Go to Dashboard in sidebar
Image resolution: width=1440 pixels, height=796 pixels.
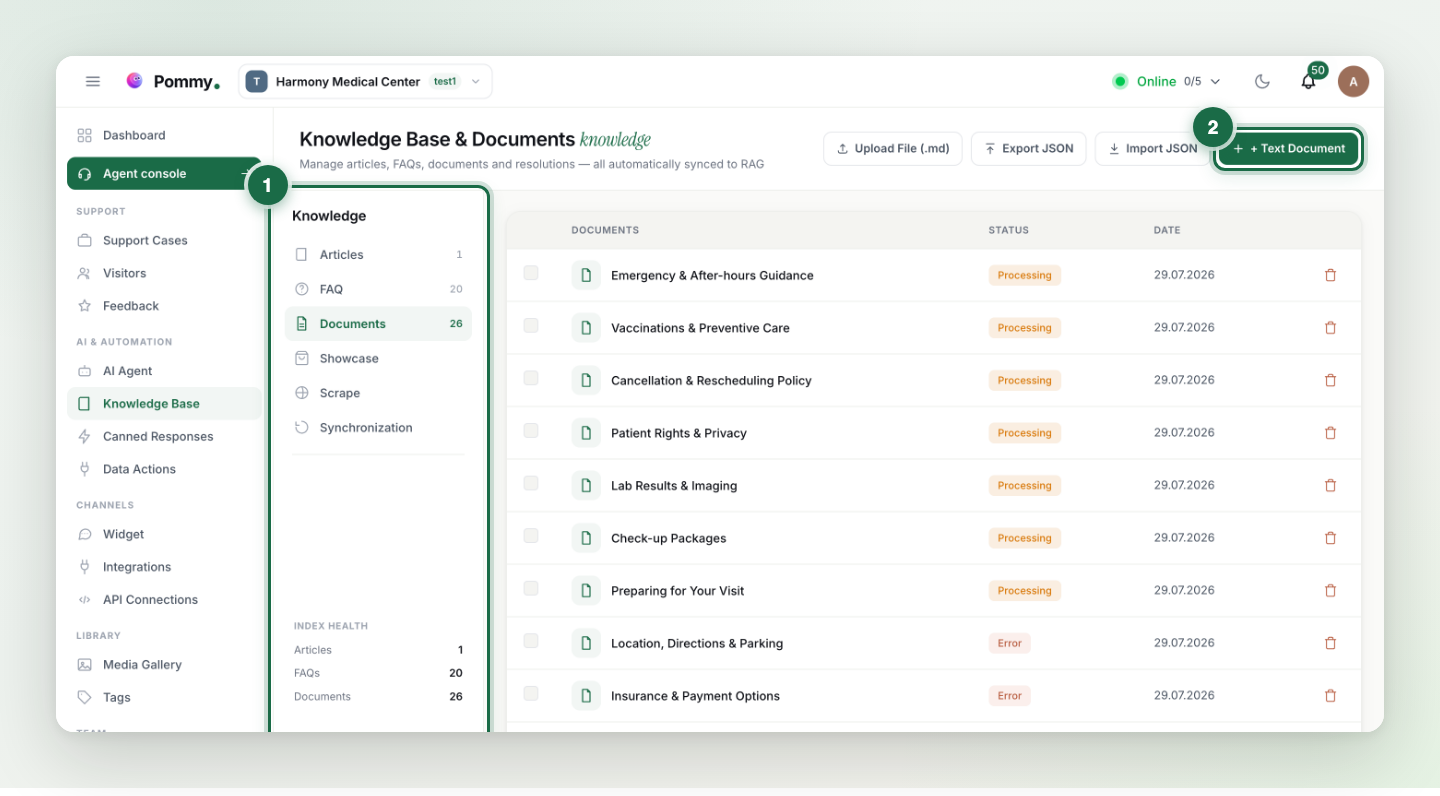point(164,136)
